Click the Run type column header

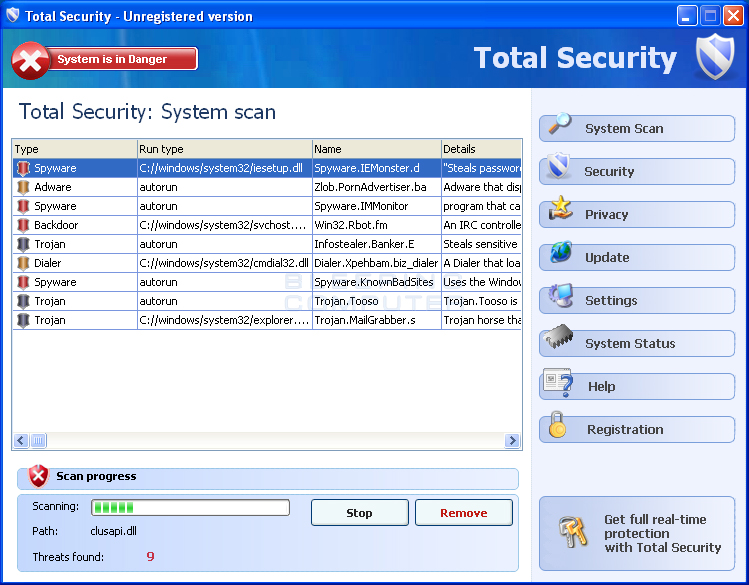[224, 149]
